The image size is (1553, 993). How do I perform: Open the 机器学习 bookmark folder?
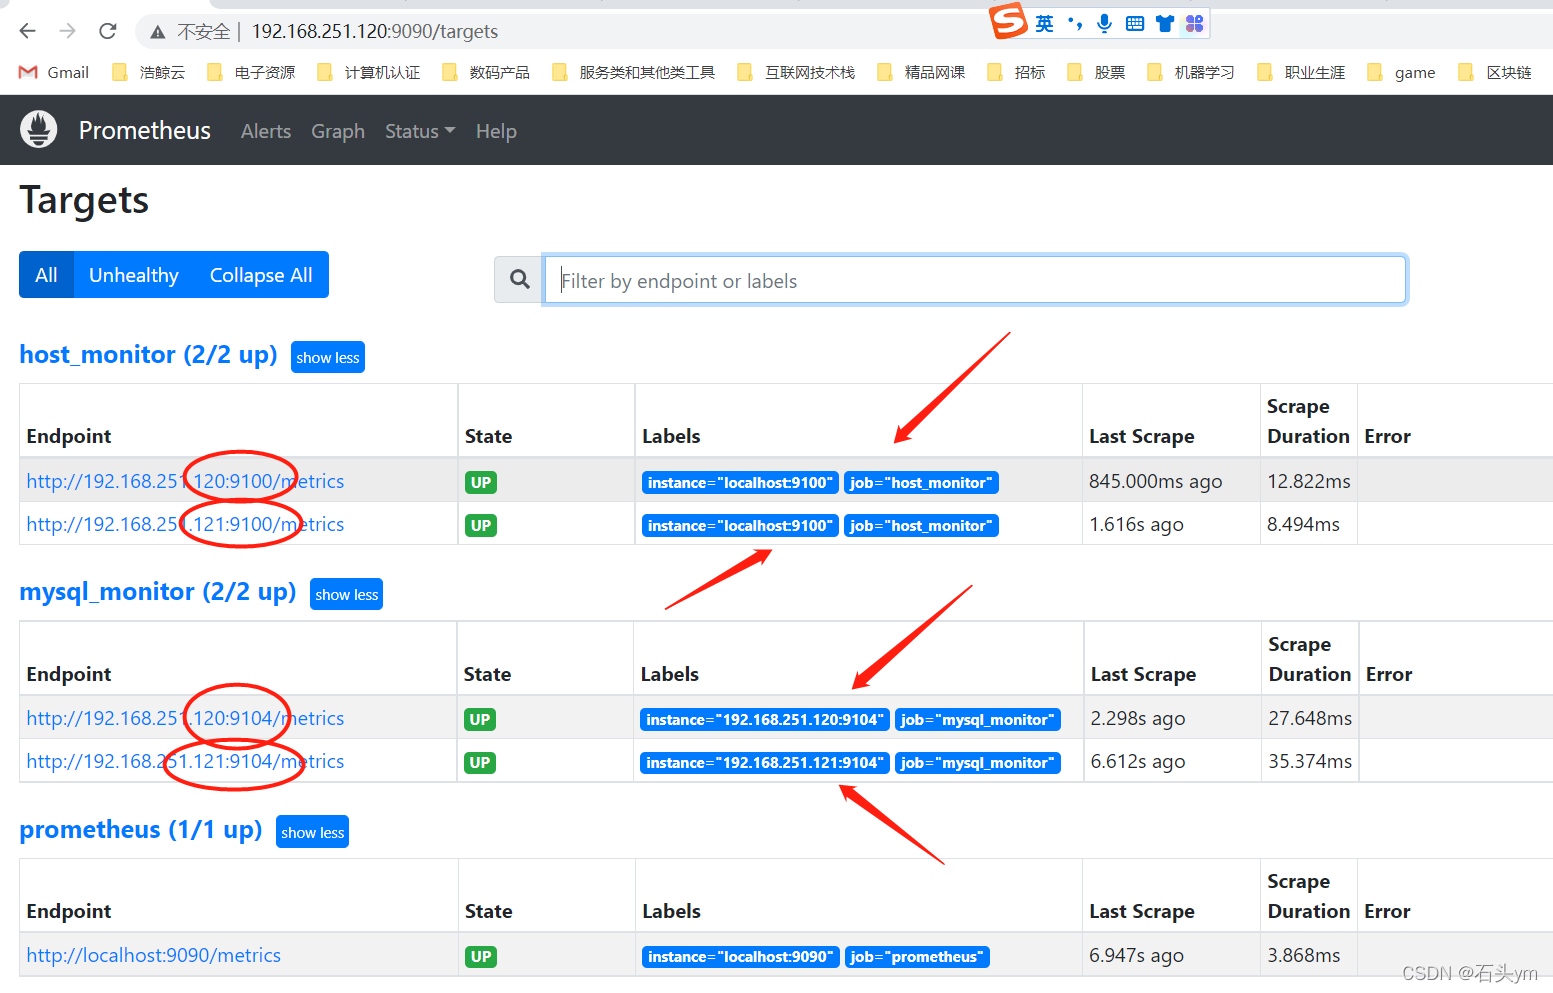(1191, 72)
